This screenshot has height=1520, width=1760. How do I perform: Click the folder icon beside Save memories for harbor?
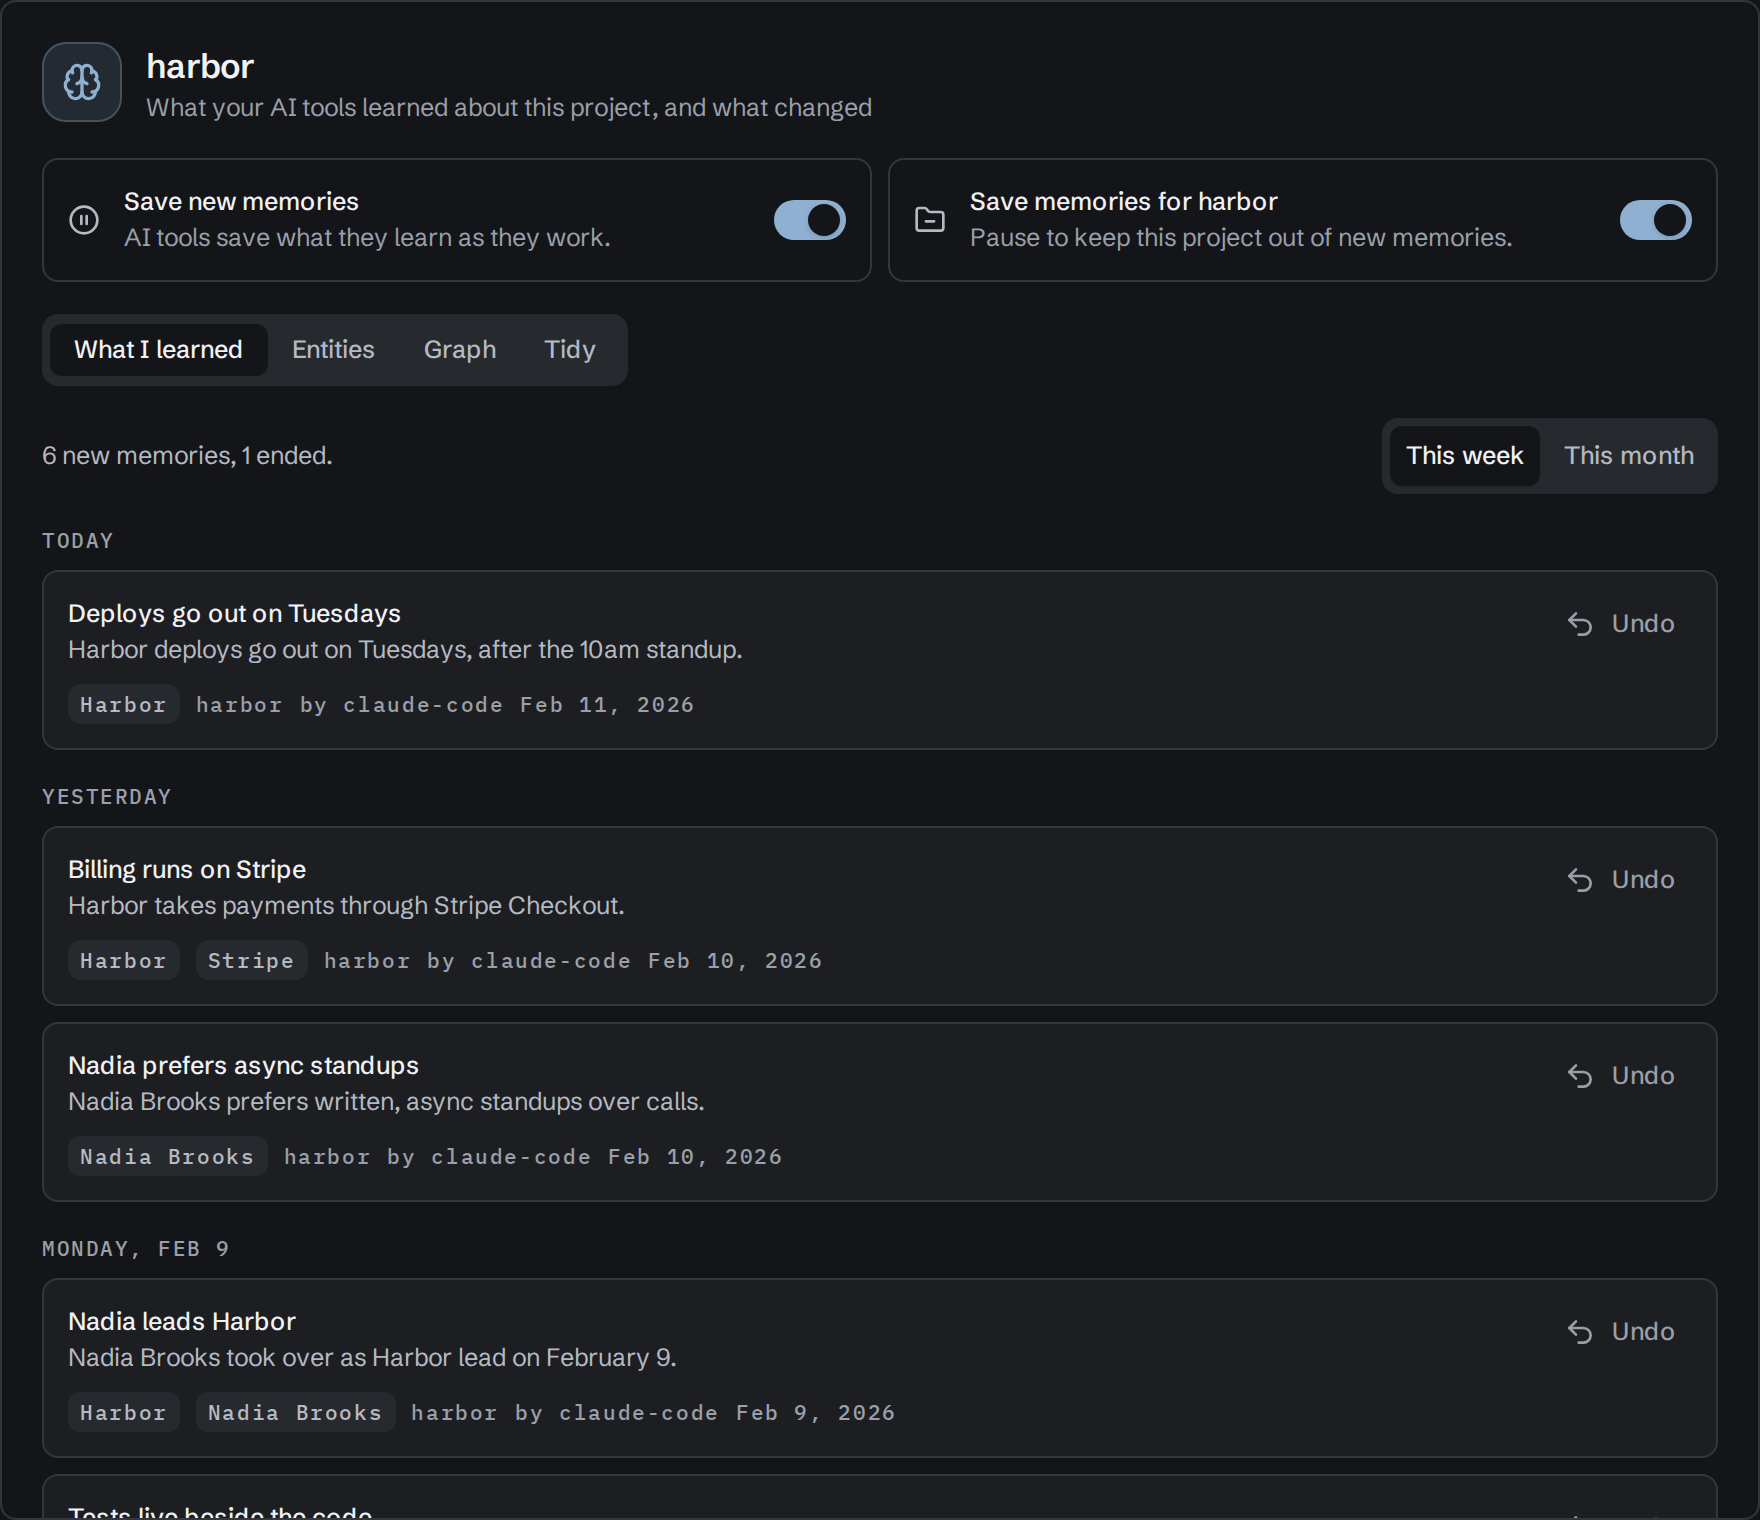(930, 220)
